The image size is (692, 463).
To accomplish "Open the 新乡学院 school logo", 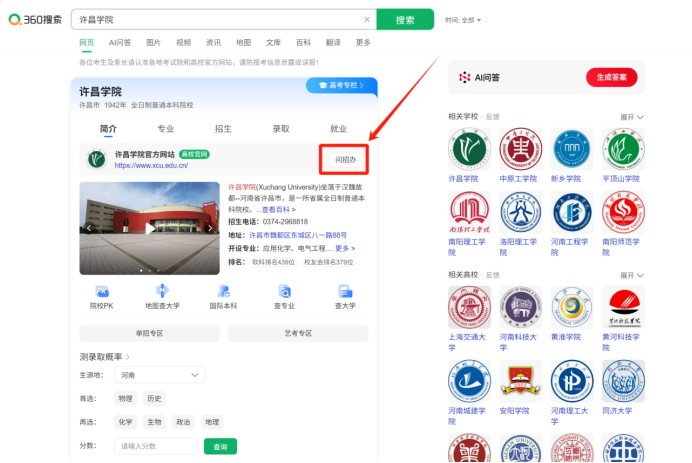I will (572, 149).
